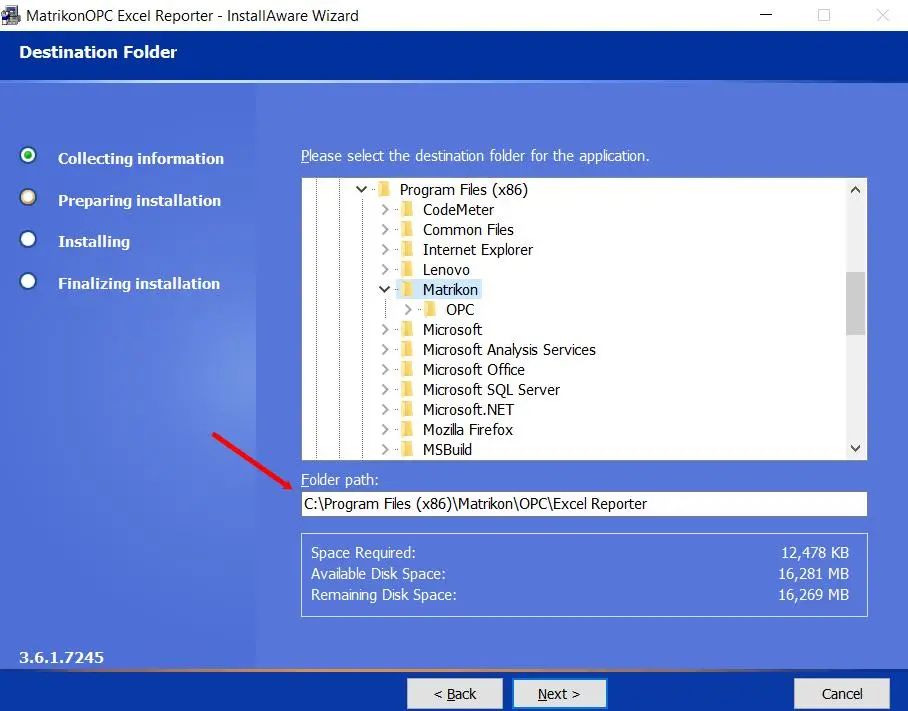Click the 16,269 MB remaining disk space value
Screen dimensions: 908x711
point(813,595)
